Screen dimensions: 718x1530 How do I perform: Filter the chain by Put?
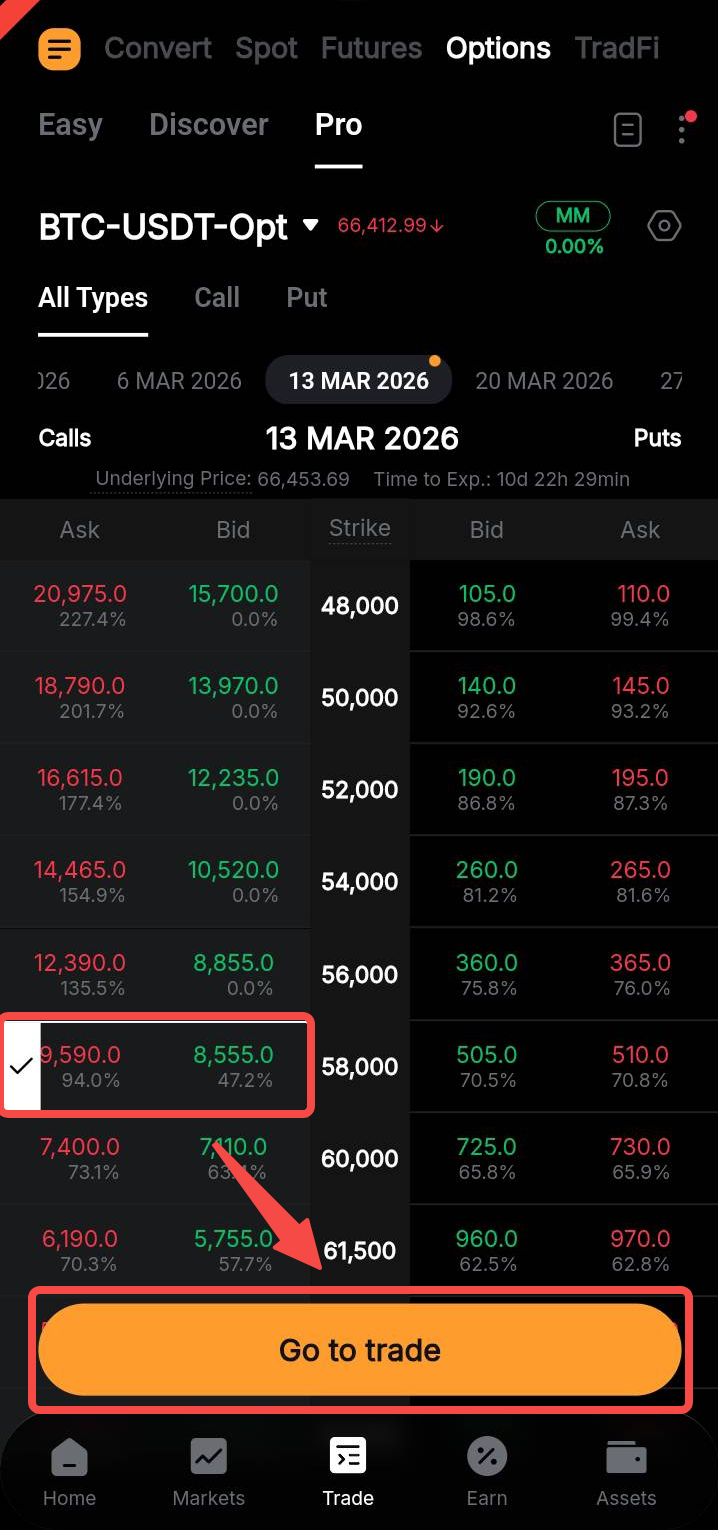(x=306, y=298)
